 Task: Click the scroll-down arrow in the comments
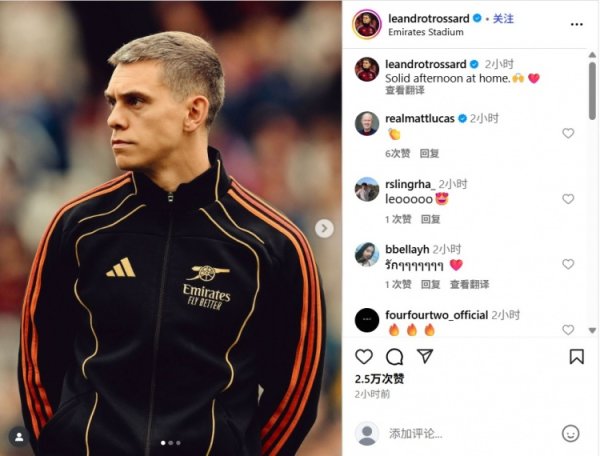click(x=592, y=331)
